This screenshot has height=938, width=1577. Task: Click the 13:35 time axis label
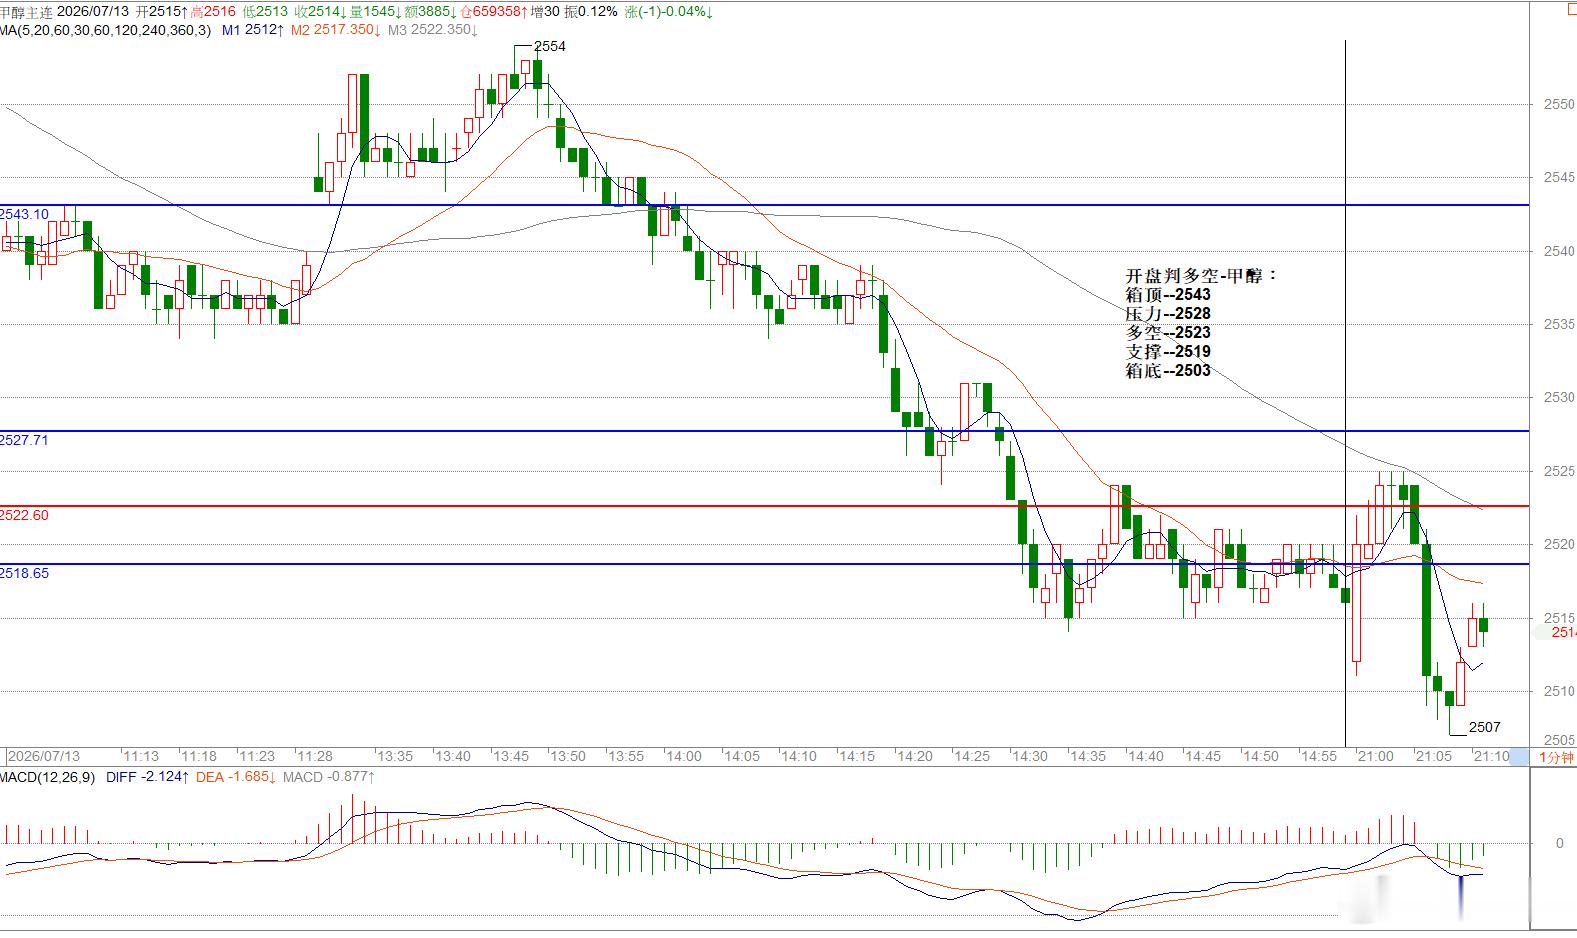click(395, 756)
